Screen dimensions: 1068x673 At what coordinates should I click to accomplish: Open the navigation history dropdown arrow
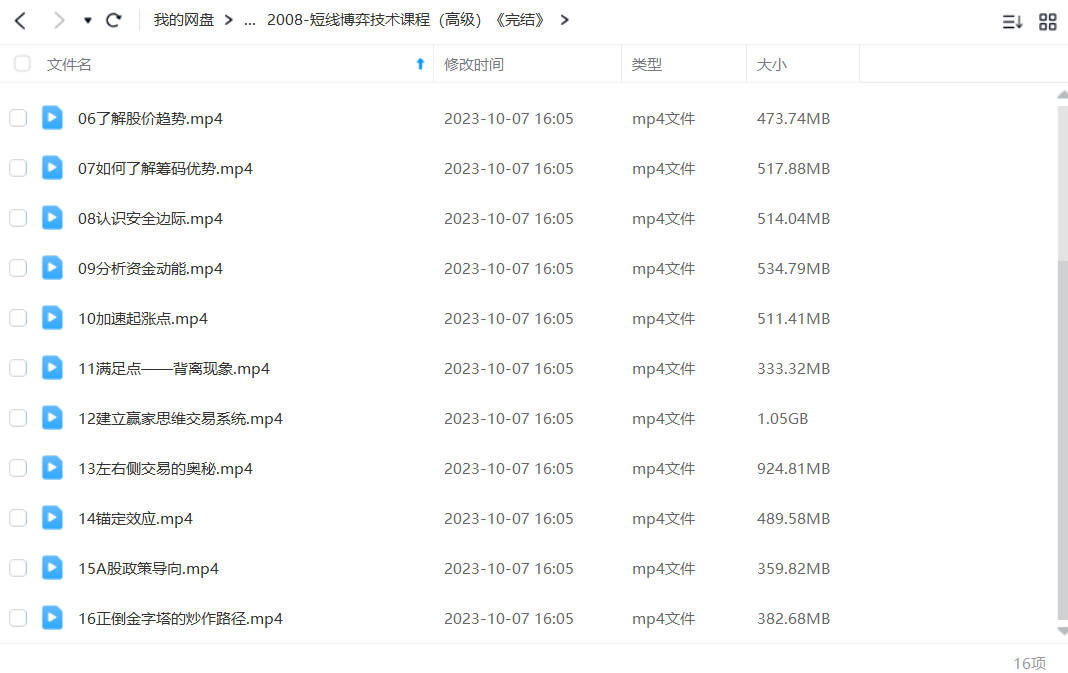point(87,20)
